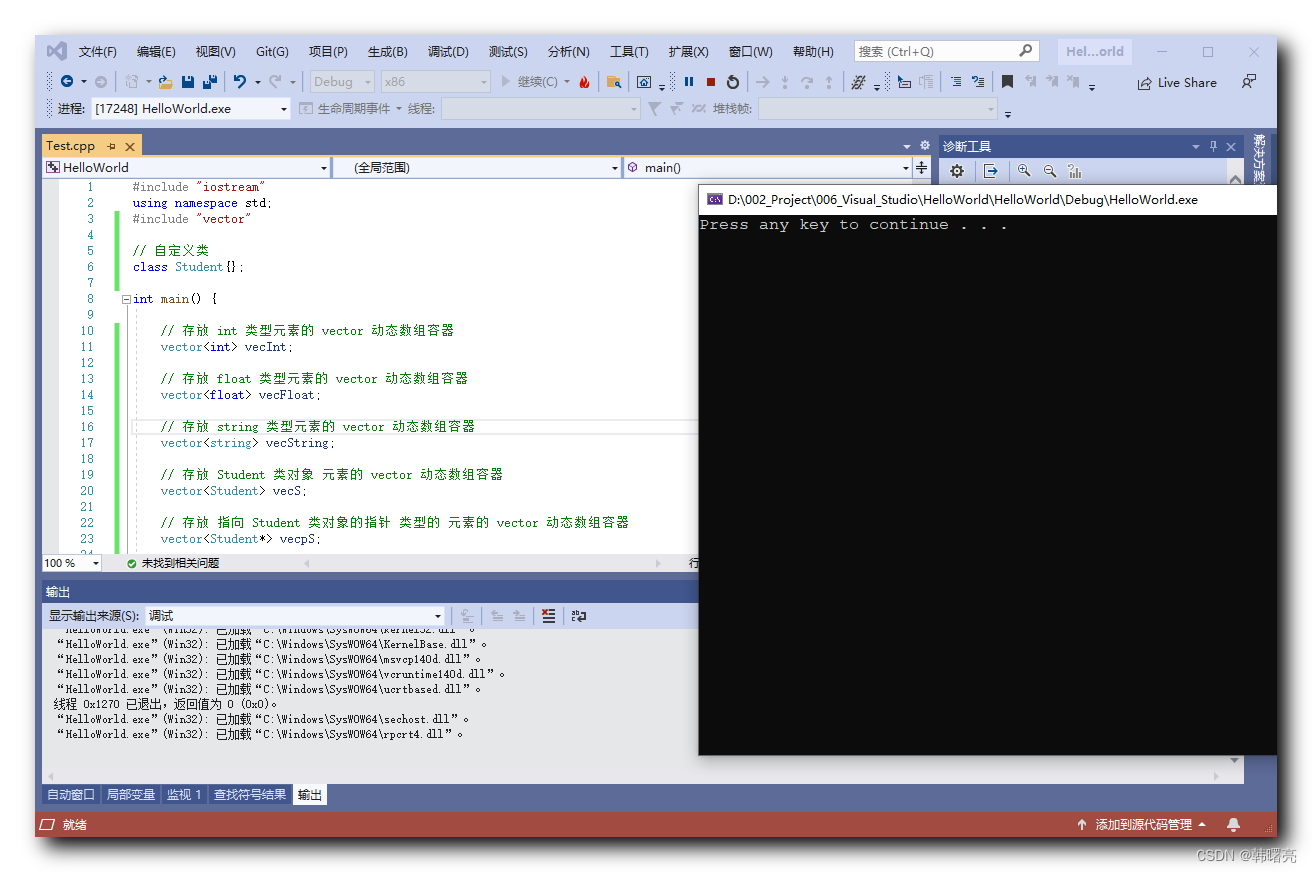This screenshot has height=872, width=1312.
Task: Click the Live Share button
Action: pyautogui.click(x=1177, y=83)
